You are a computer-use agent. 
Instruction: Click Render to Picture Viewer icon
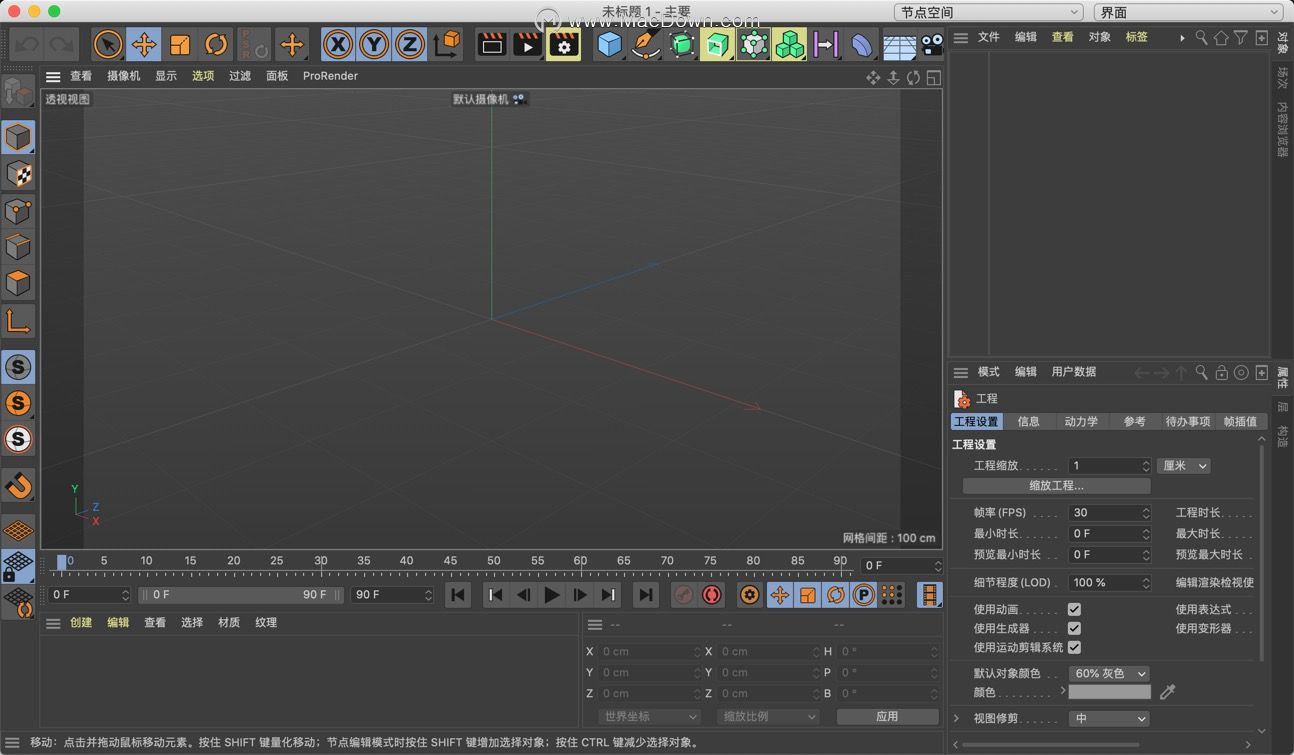528,44
